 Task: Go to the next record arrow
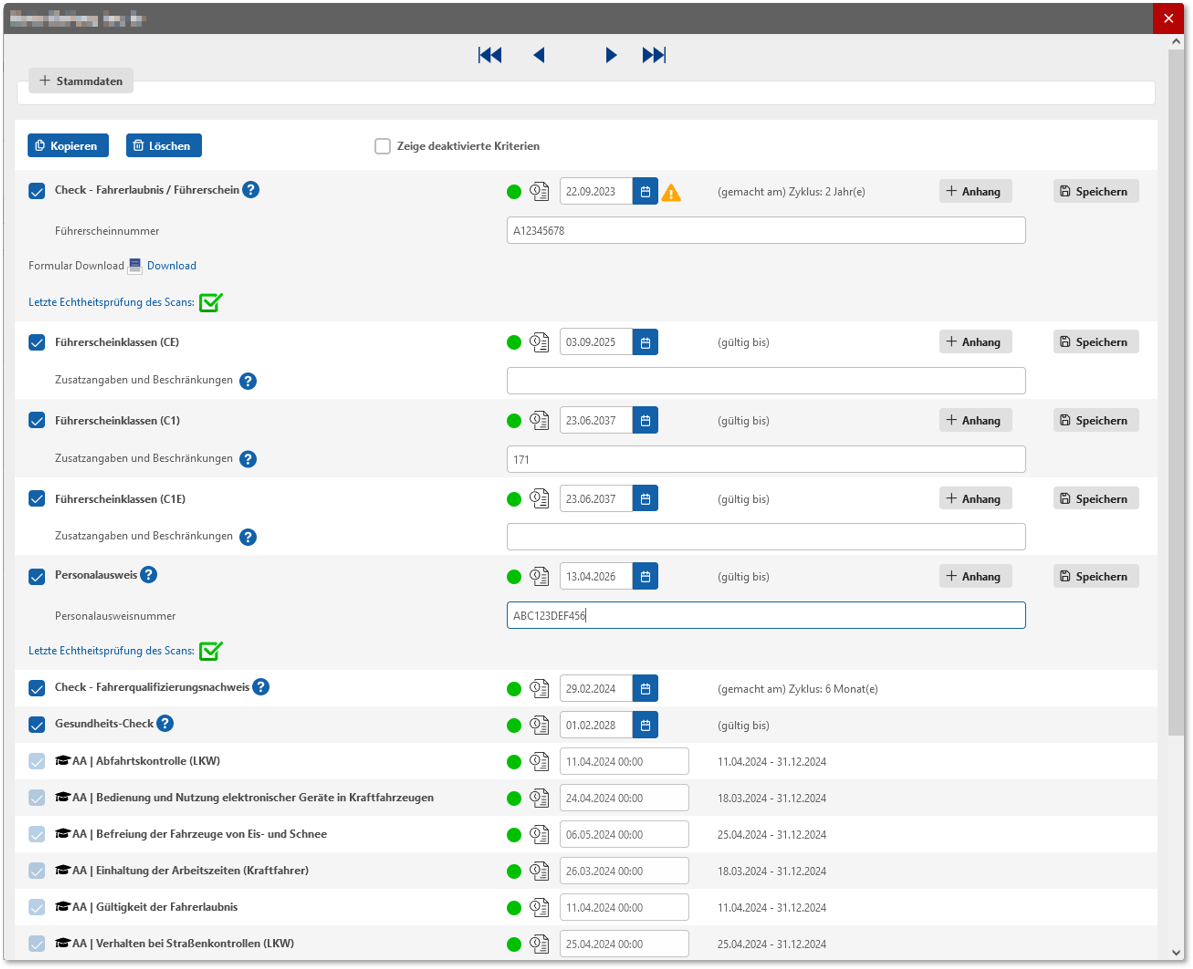610,55
